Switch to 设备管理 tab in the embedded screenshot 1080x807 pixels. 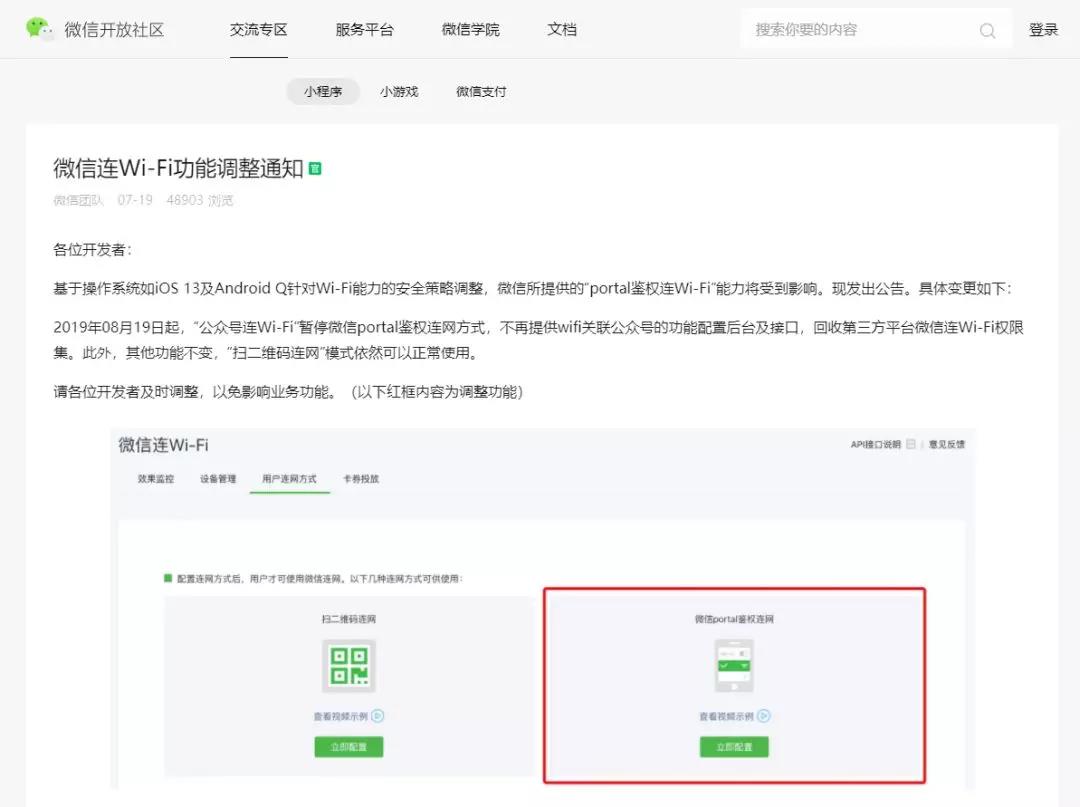[218, 479]
